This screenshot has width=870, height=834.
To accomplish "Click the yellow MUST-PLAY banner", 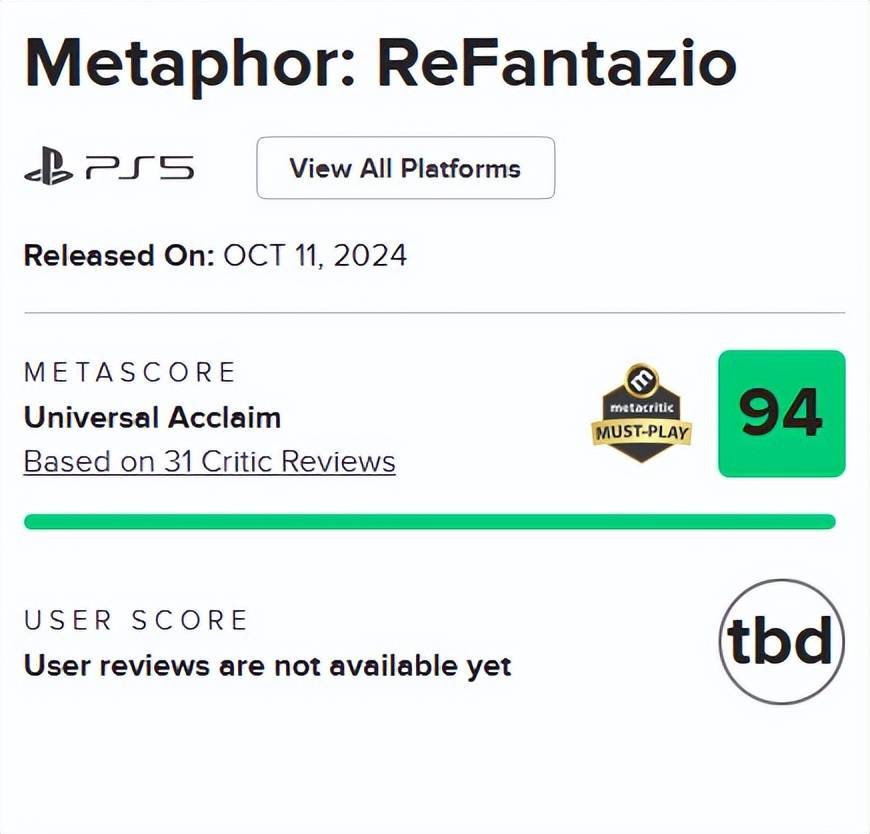I will pos(641,434).
